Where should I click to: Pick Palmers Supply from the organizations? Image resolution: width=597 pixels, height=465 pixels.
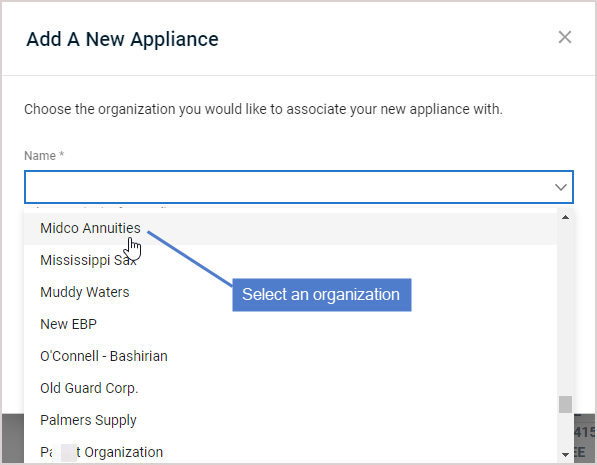click(x=290, y=420)
